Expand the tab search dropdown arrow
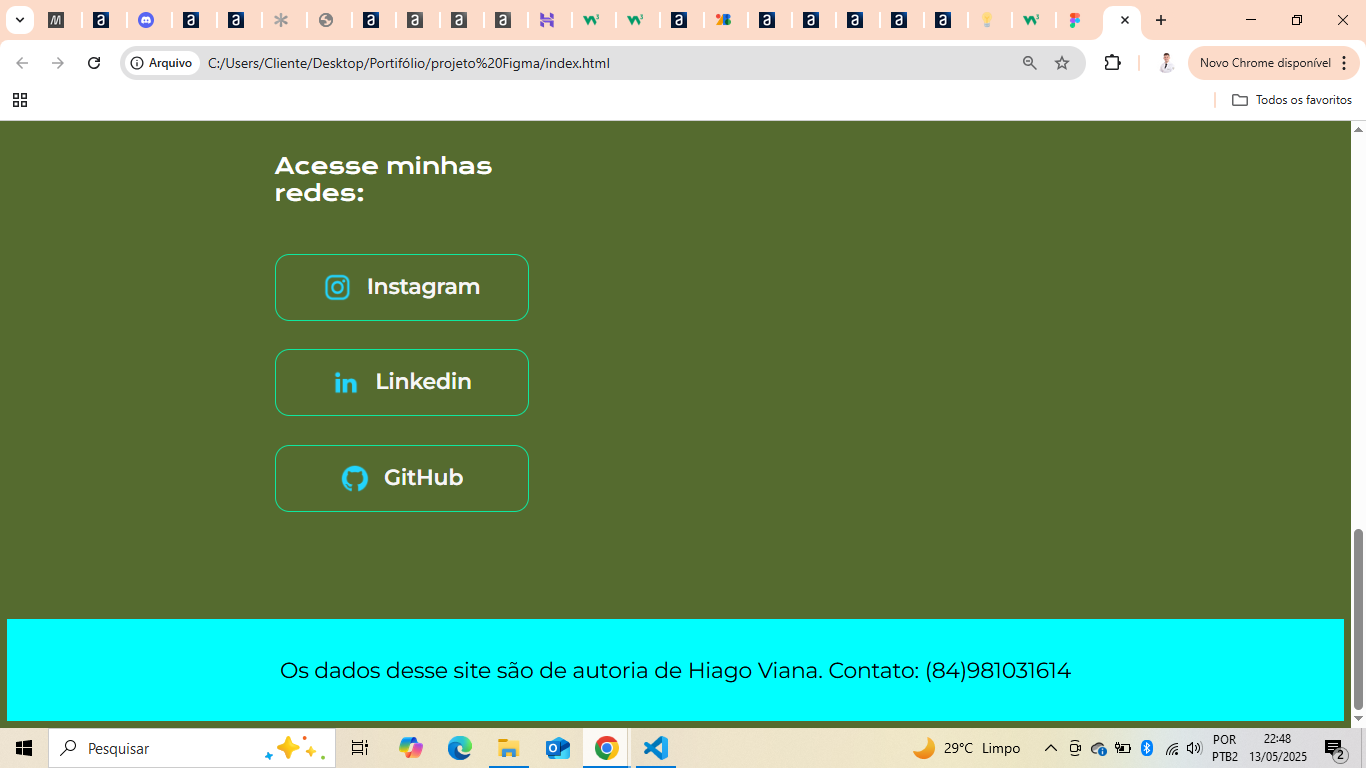 [19, 20]
